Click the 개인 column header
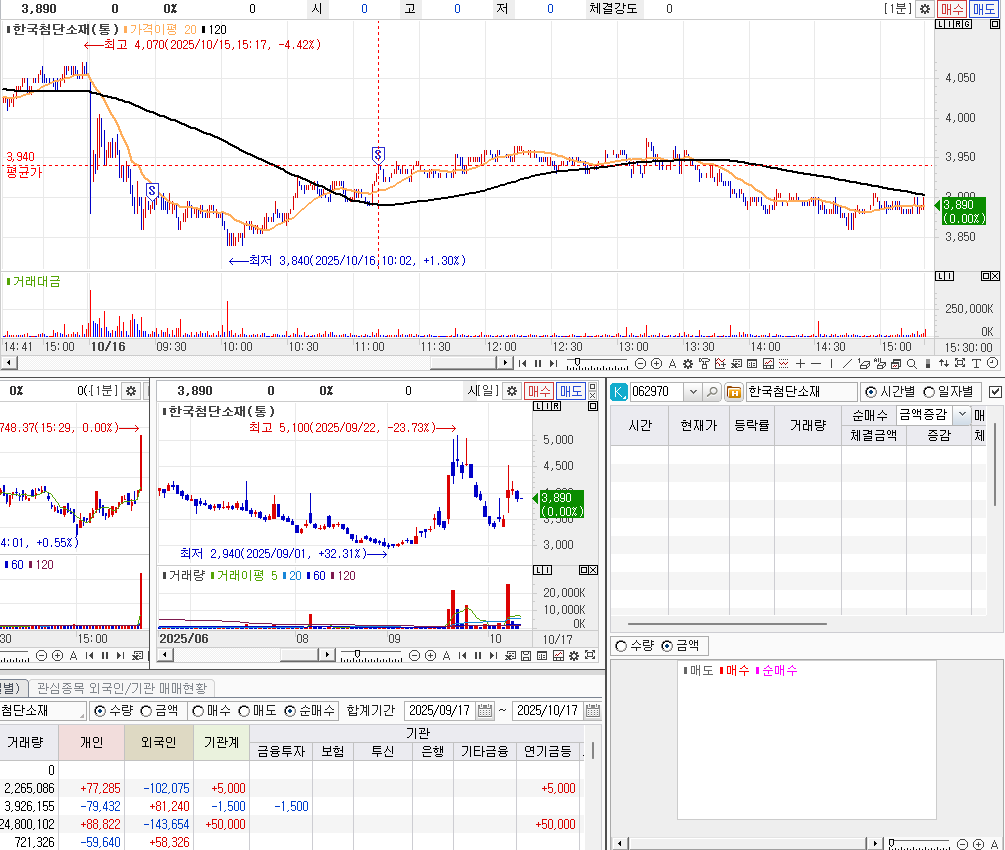The width and height of the screenshot is (1005, 850). click(x=92, y=742)
